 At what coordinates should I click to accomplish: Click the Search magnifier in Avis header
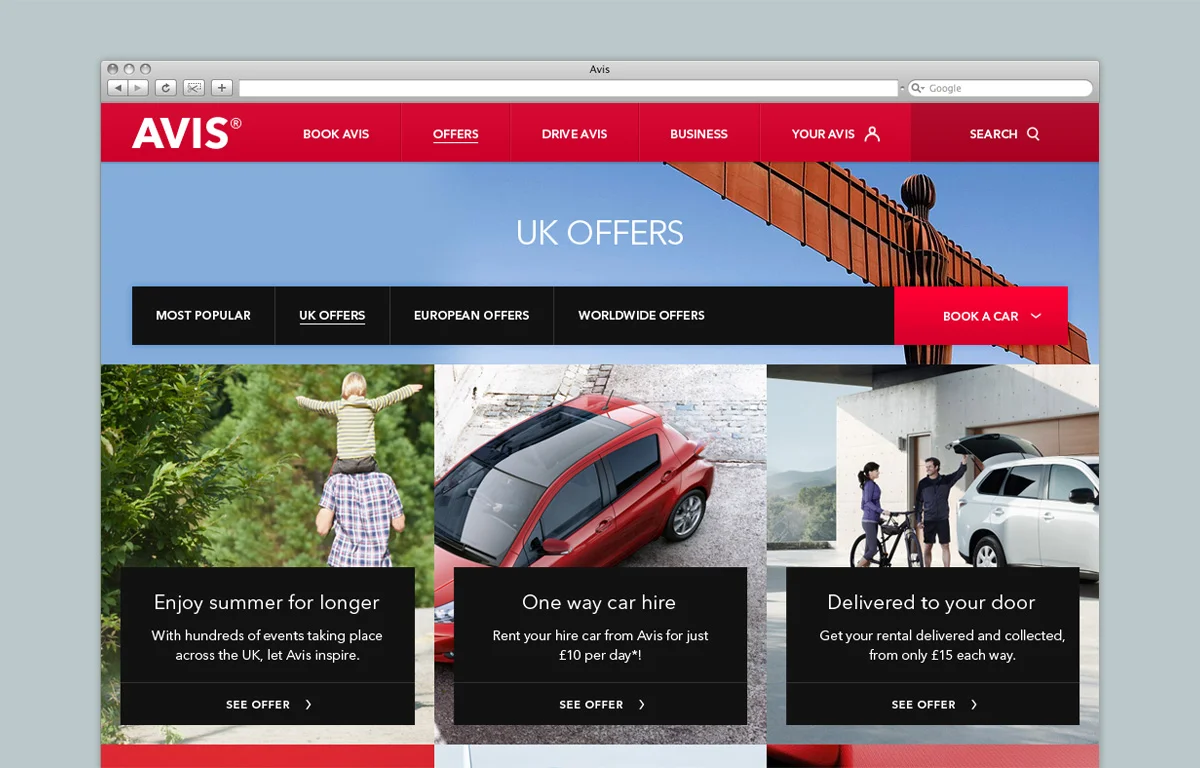1033,133
